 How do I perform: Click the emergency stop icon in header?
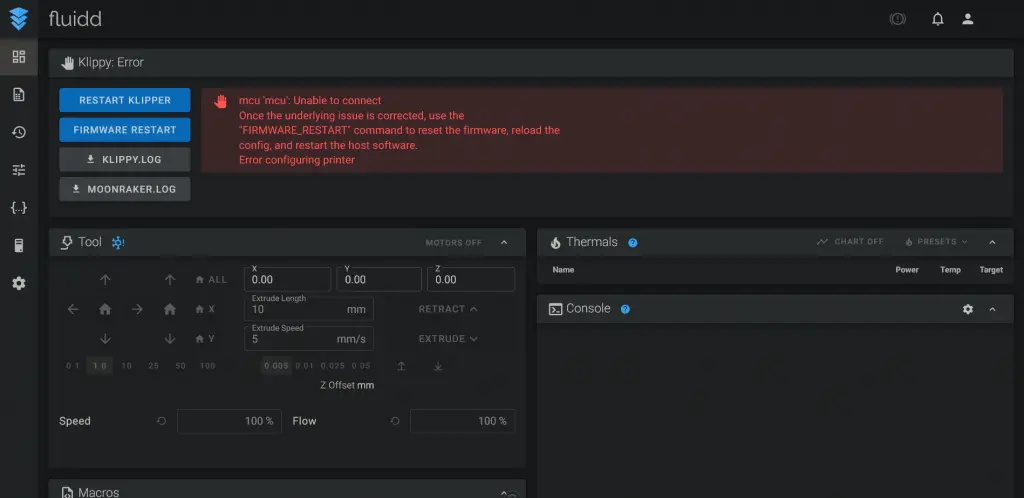897,19
